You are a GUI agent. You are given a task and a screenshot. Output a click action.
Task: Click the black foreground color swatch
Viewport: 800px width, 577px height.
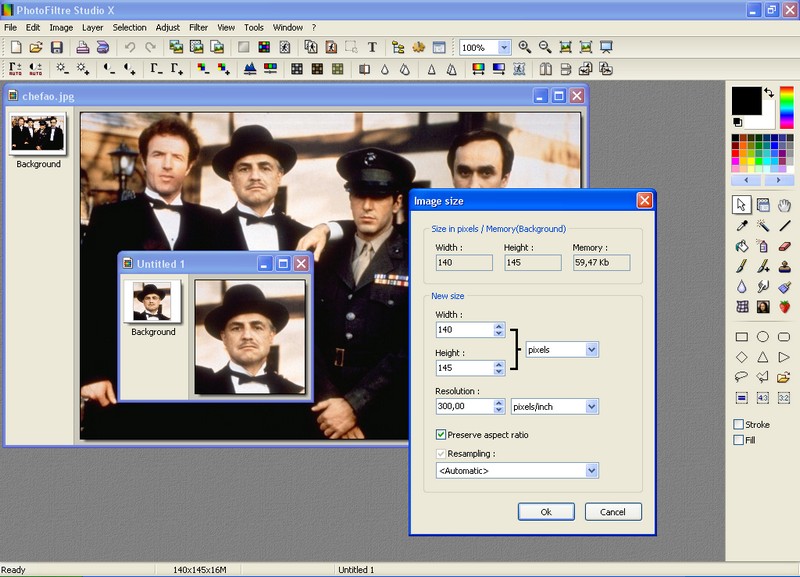tap(746, 101)
